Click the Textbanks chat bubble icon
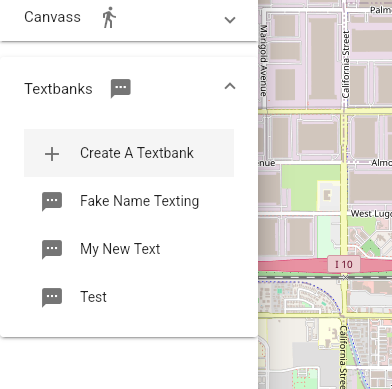 click(x=120, y=89)
